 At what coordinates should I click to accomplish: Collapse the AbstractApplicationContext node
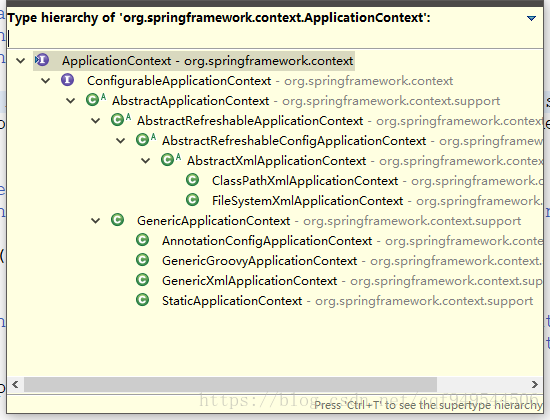point(71,101)
